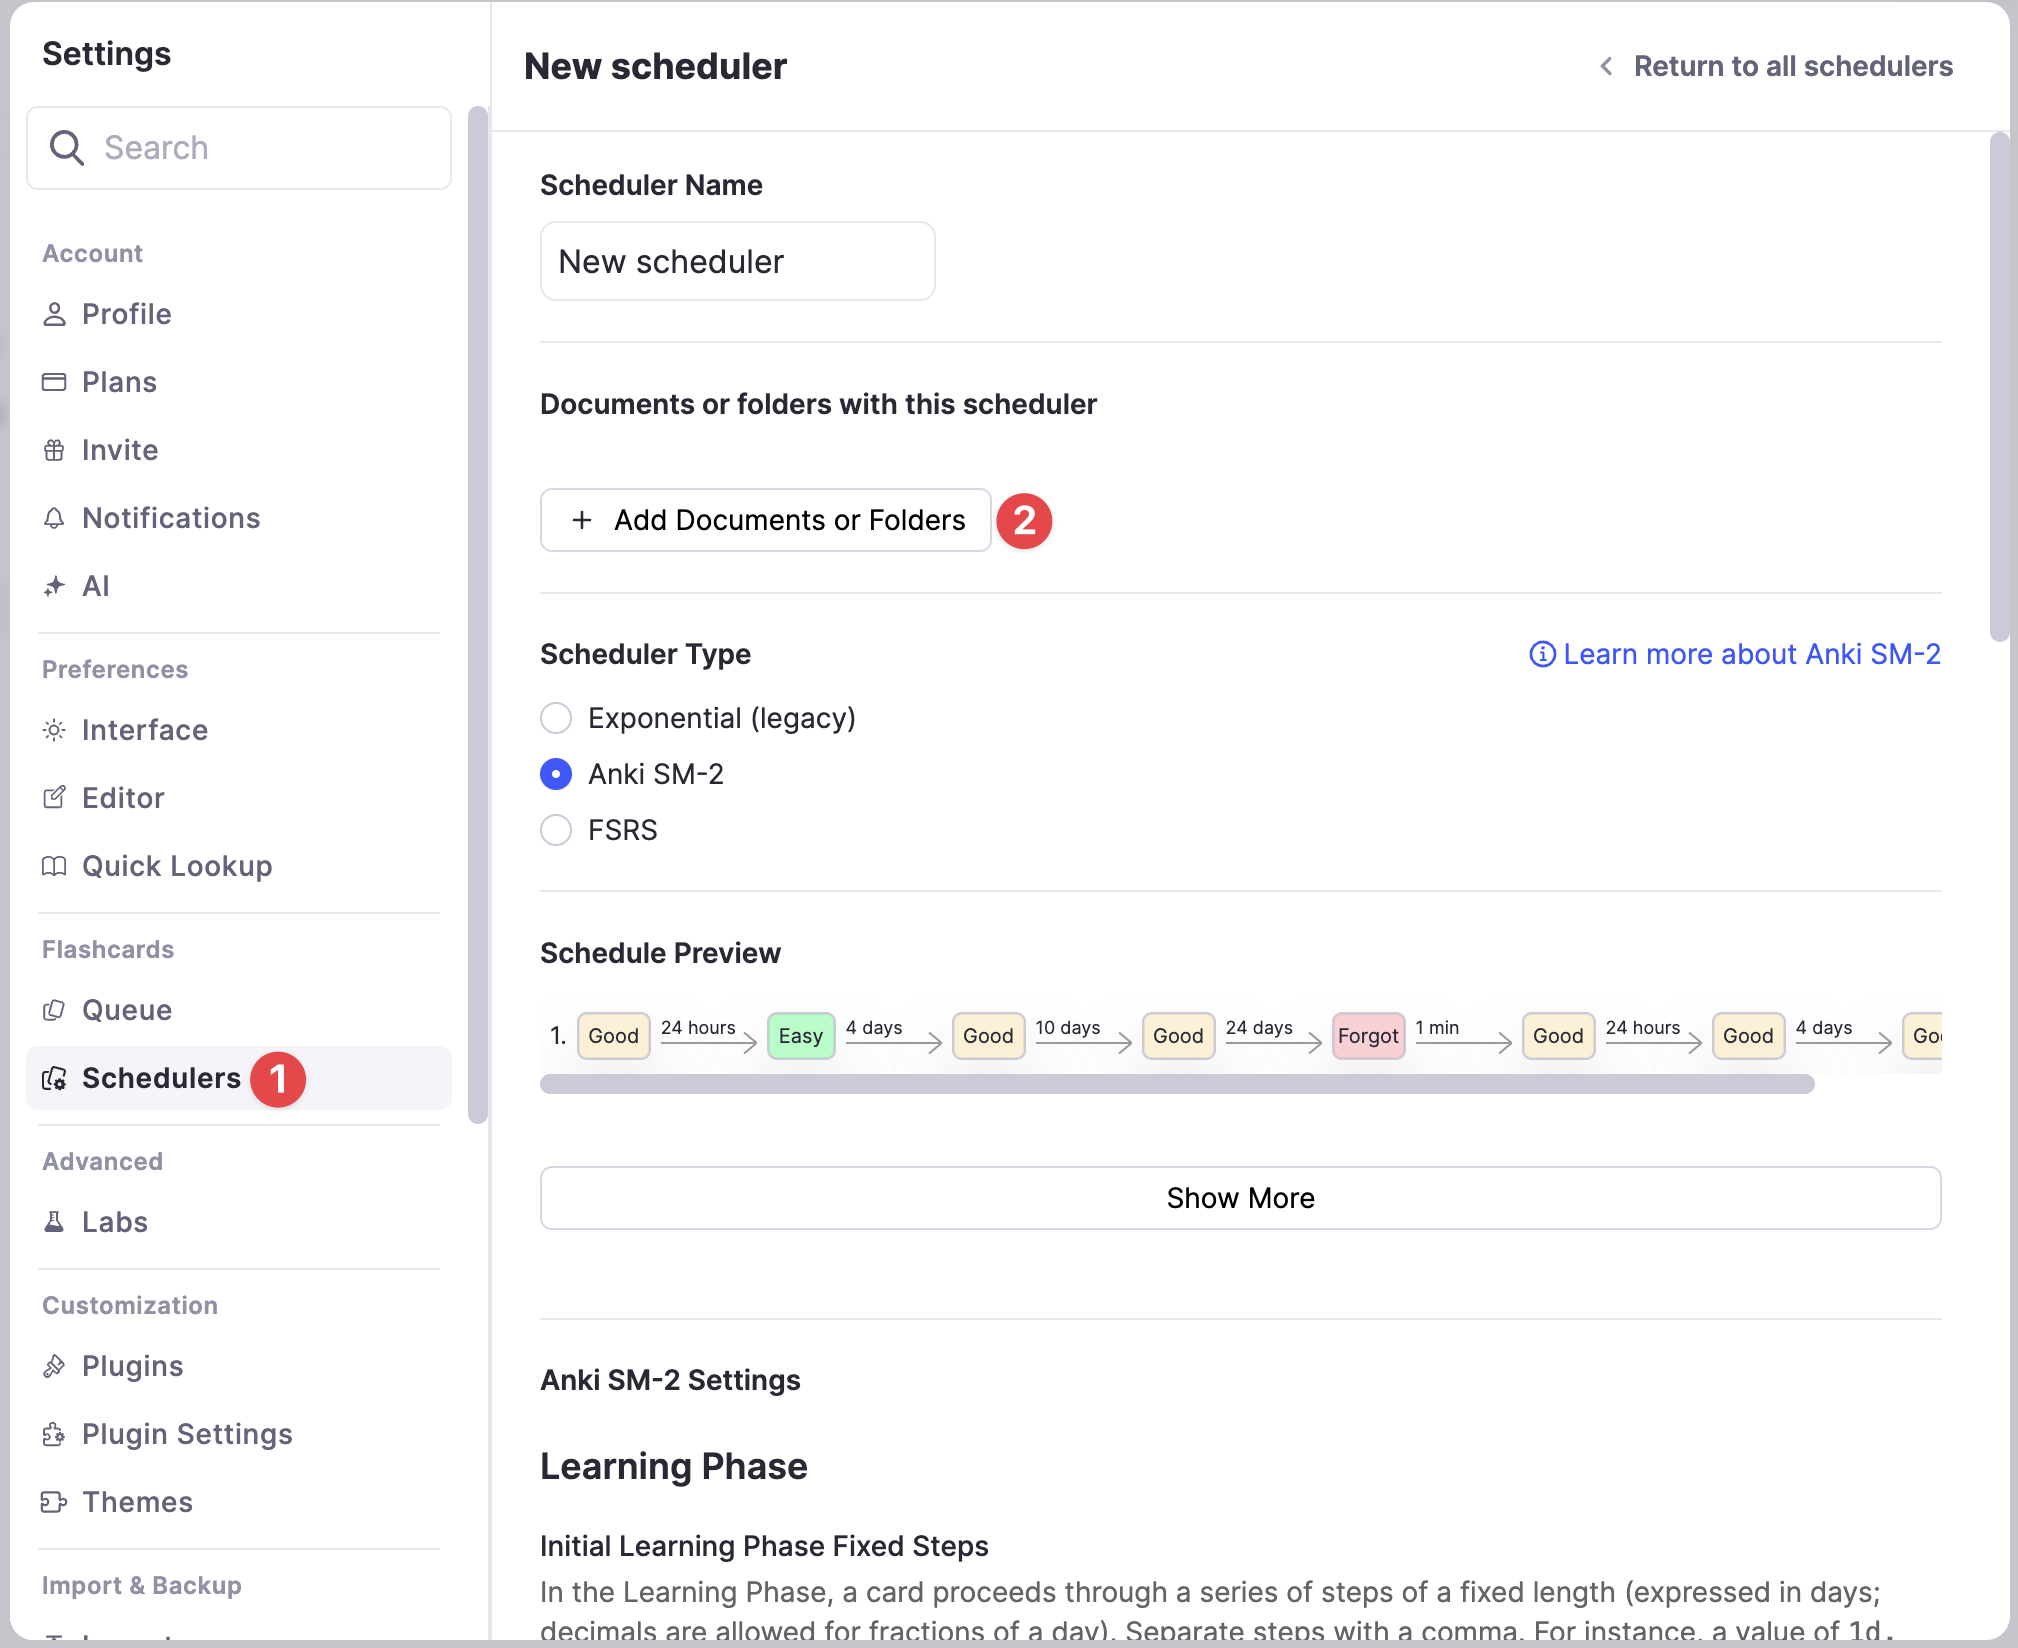Click the AI sparkle icon

click(x=54, y=586)
